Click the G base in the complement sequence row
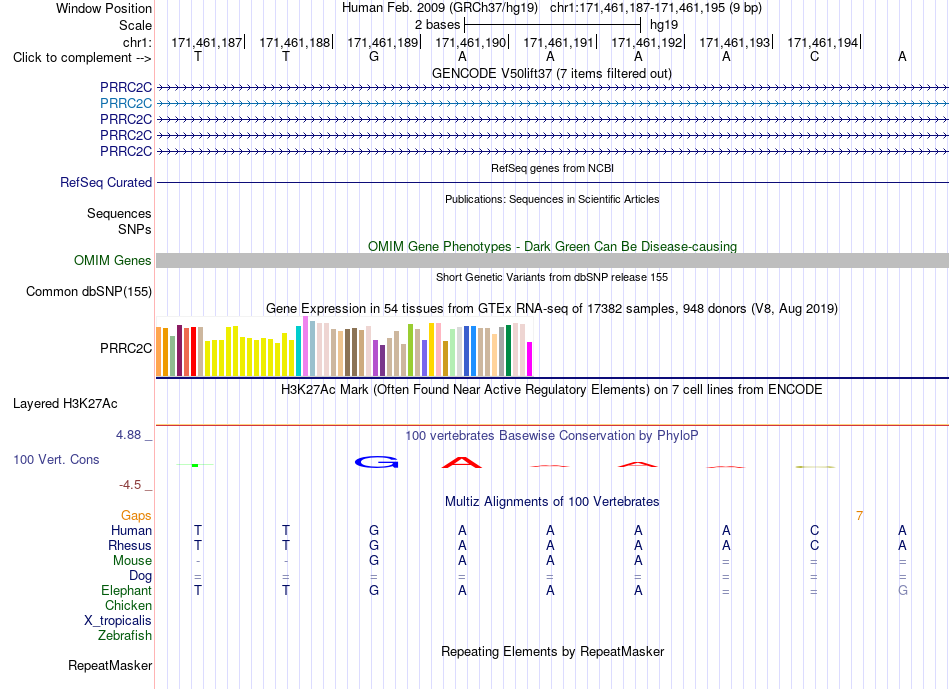950x689 pixels. tap(374, 57)
